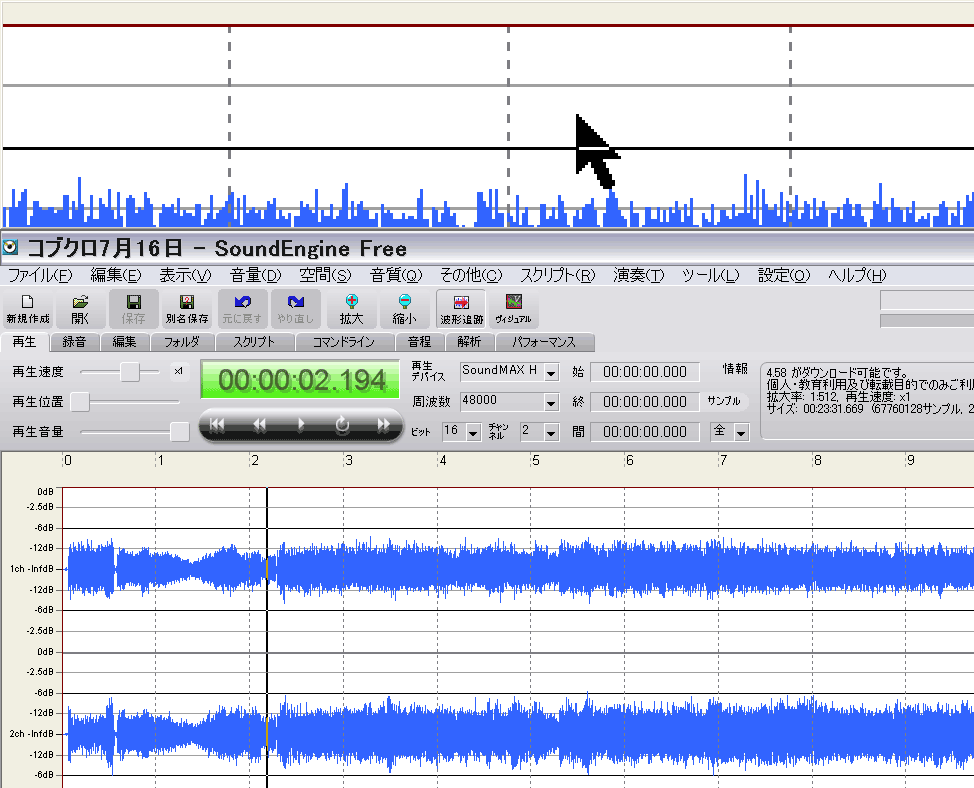Open the ヴィジュアル visual icon
This screenshot has height=788, width=974.
513,309
